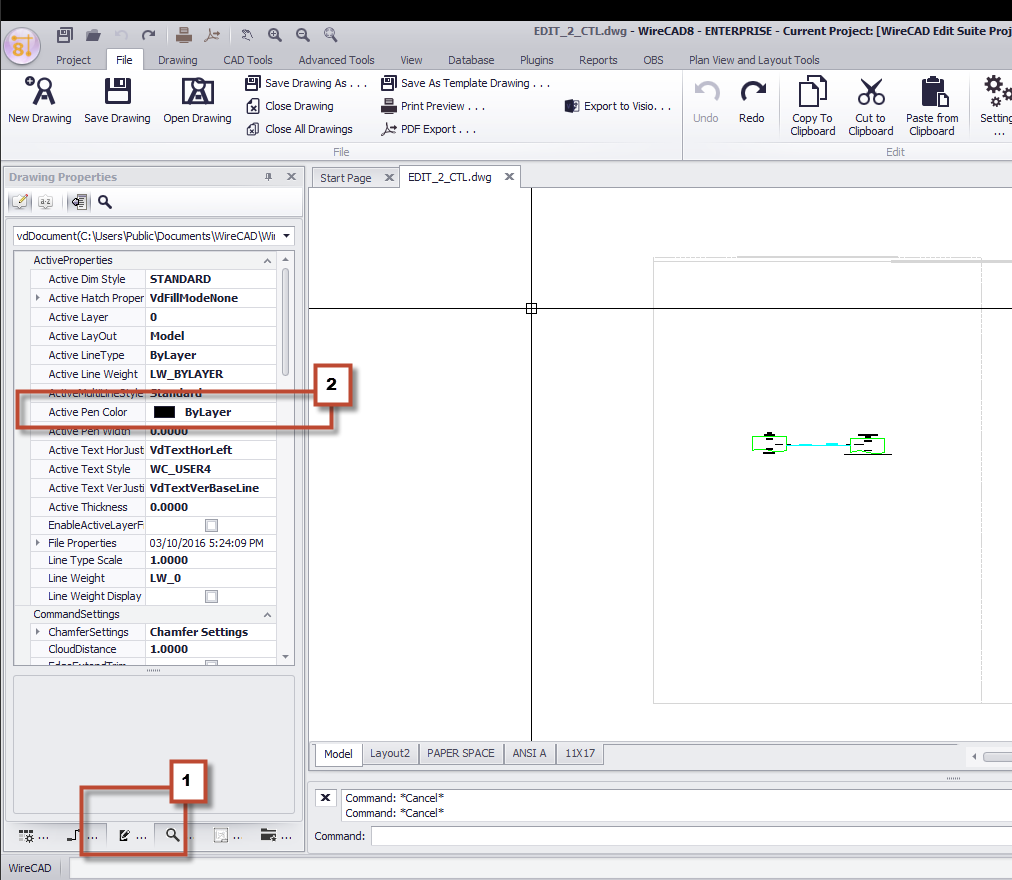Collapse the ActiveProperties section
This screenshot has height=880, width=1012.
pos(267,261)
